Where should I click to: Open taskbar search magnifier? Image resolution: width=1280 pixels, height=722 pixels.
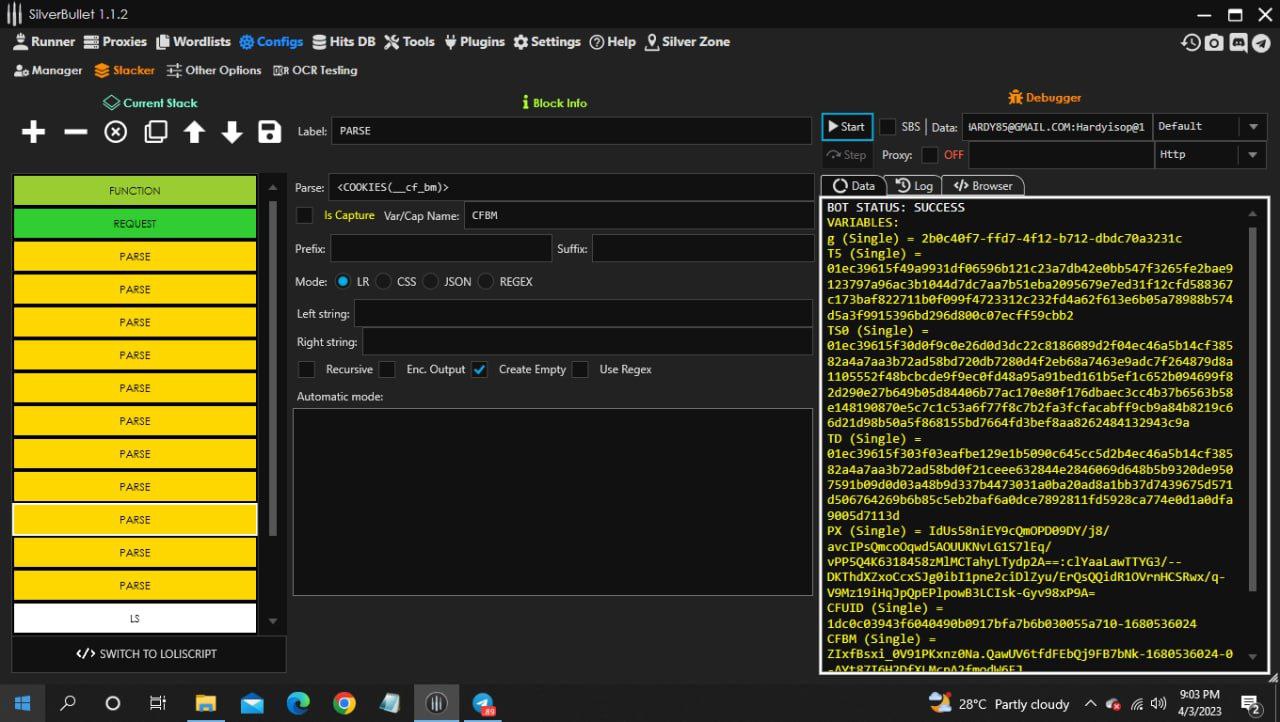pyautogui.click(x=68, y=703)
